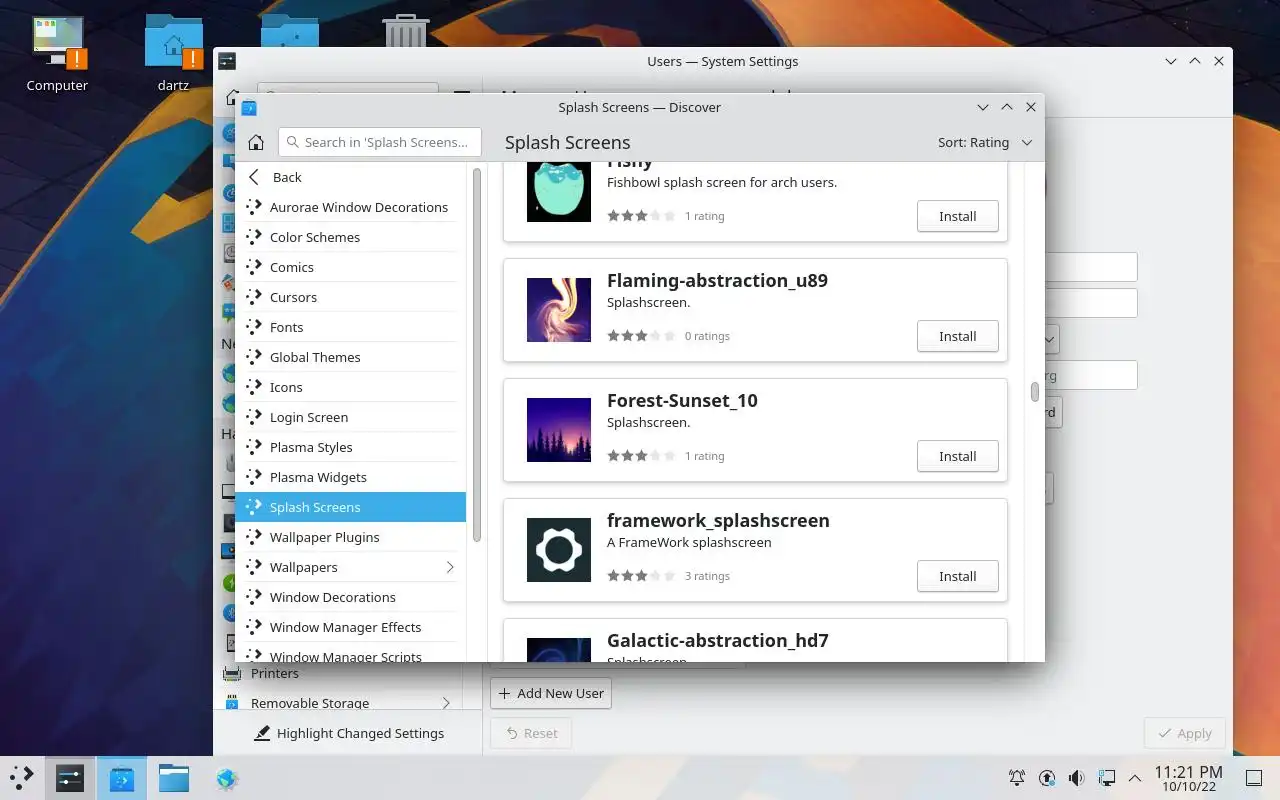Open the framework_splashscreen gear thumbnail
This screenshot has width=1280, height=800.
coord(559,550)
